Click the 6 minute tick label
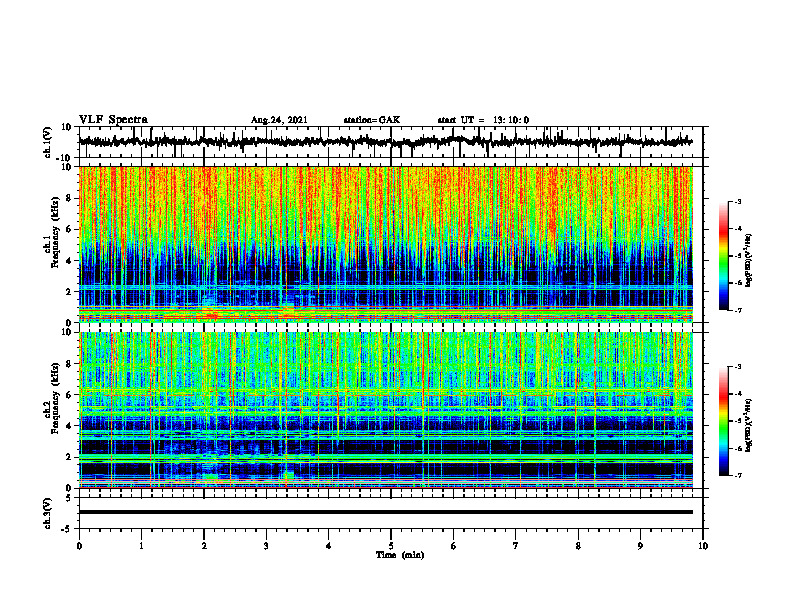The width and height of the screenshot is (792, 612). (x=454, y=546)
